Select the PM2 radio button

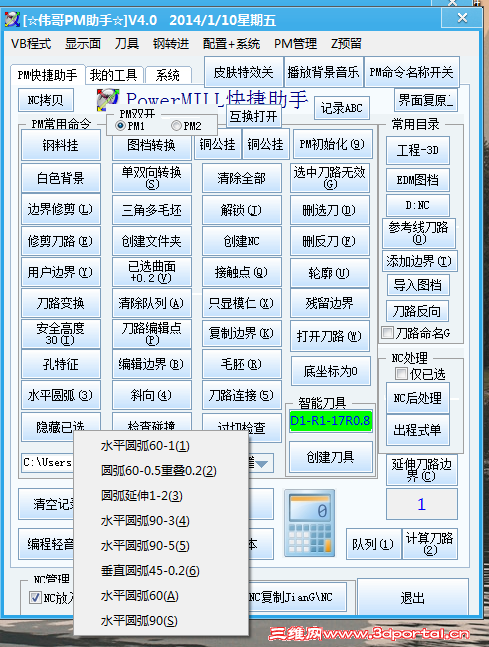[x=176, y=125]
